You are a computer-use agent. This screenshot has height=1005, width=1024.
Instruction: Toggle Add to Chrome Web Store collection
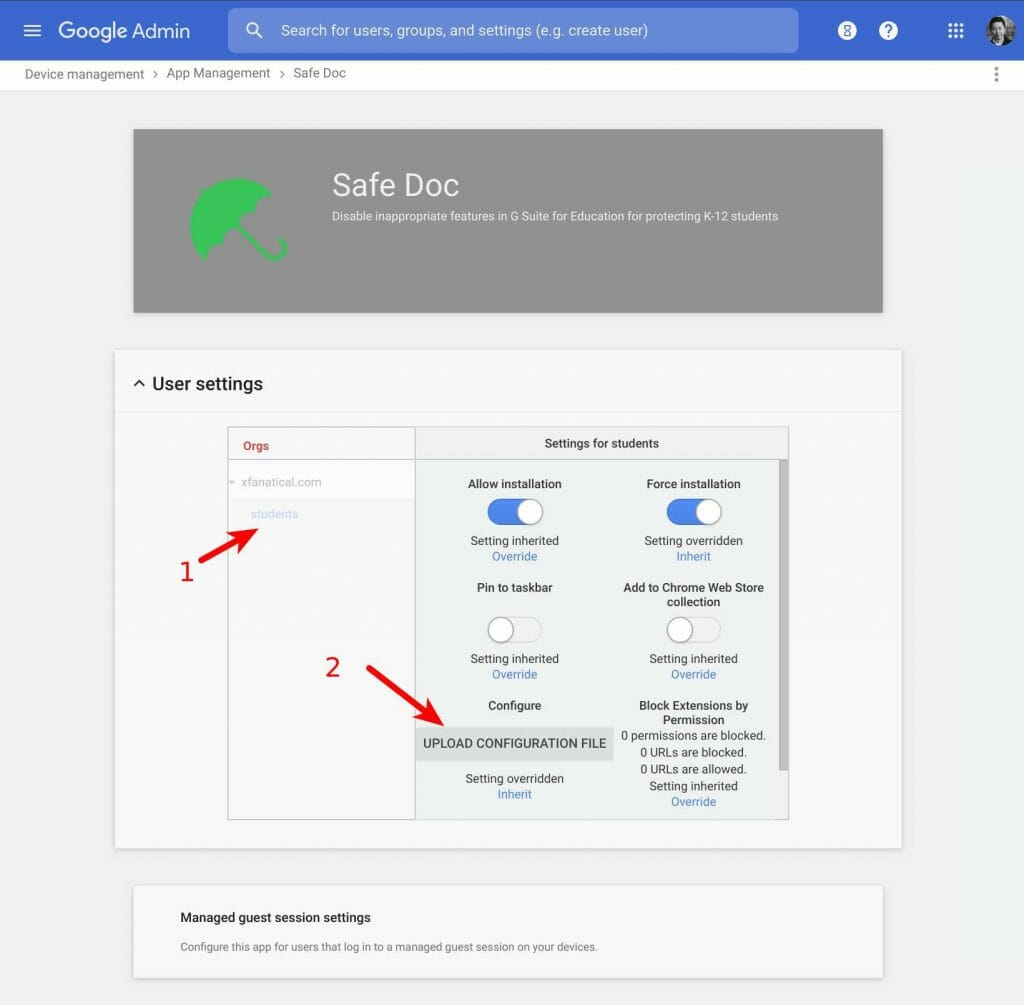tap(694, 630)
